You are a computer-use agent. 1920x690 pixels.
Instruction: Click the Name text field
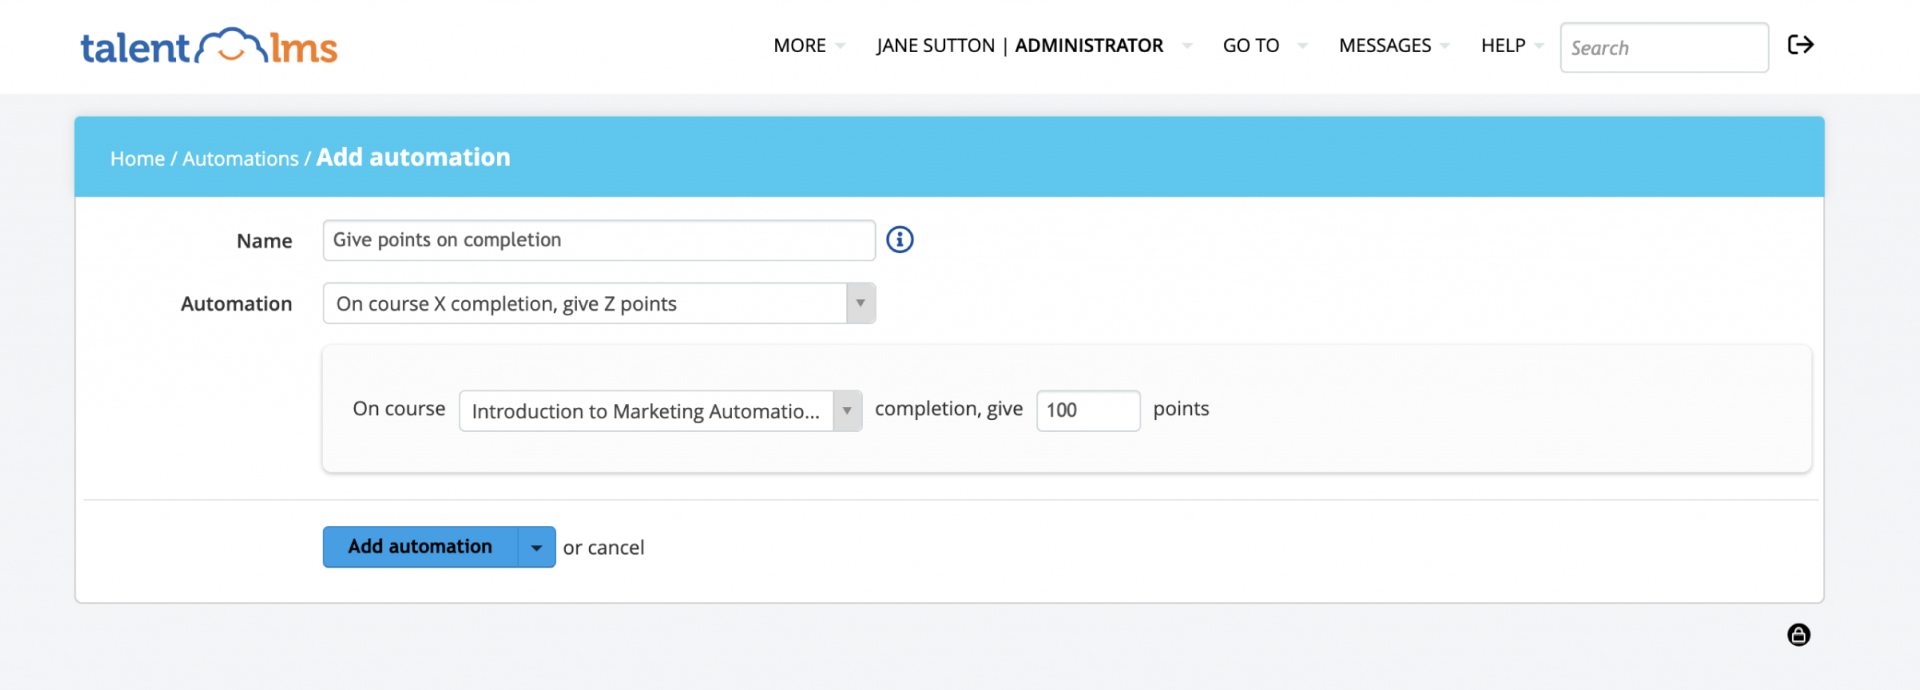[598, 240]
